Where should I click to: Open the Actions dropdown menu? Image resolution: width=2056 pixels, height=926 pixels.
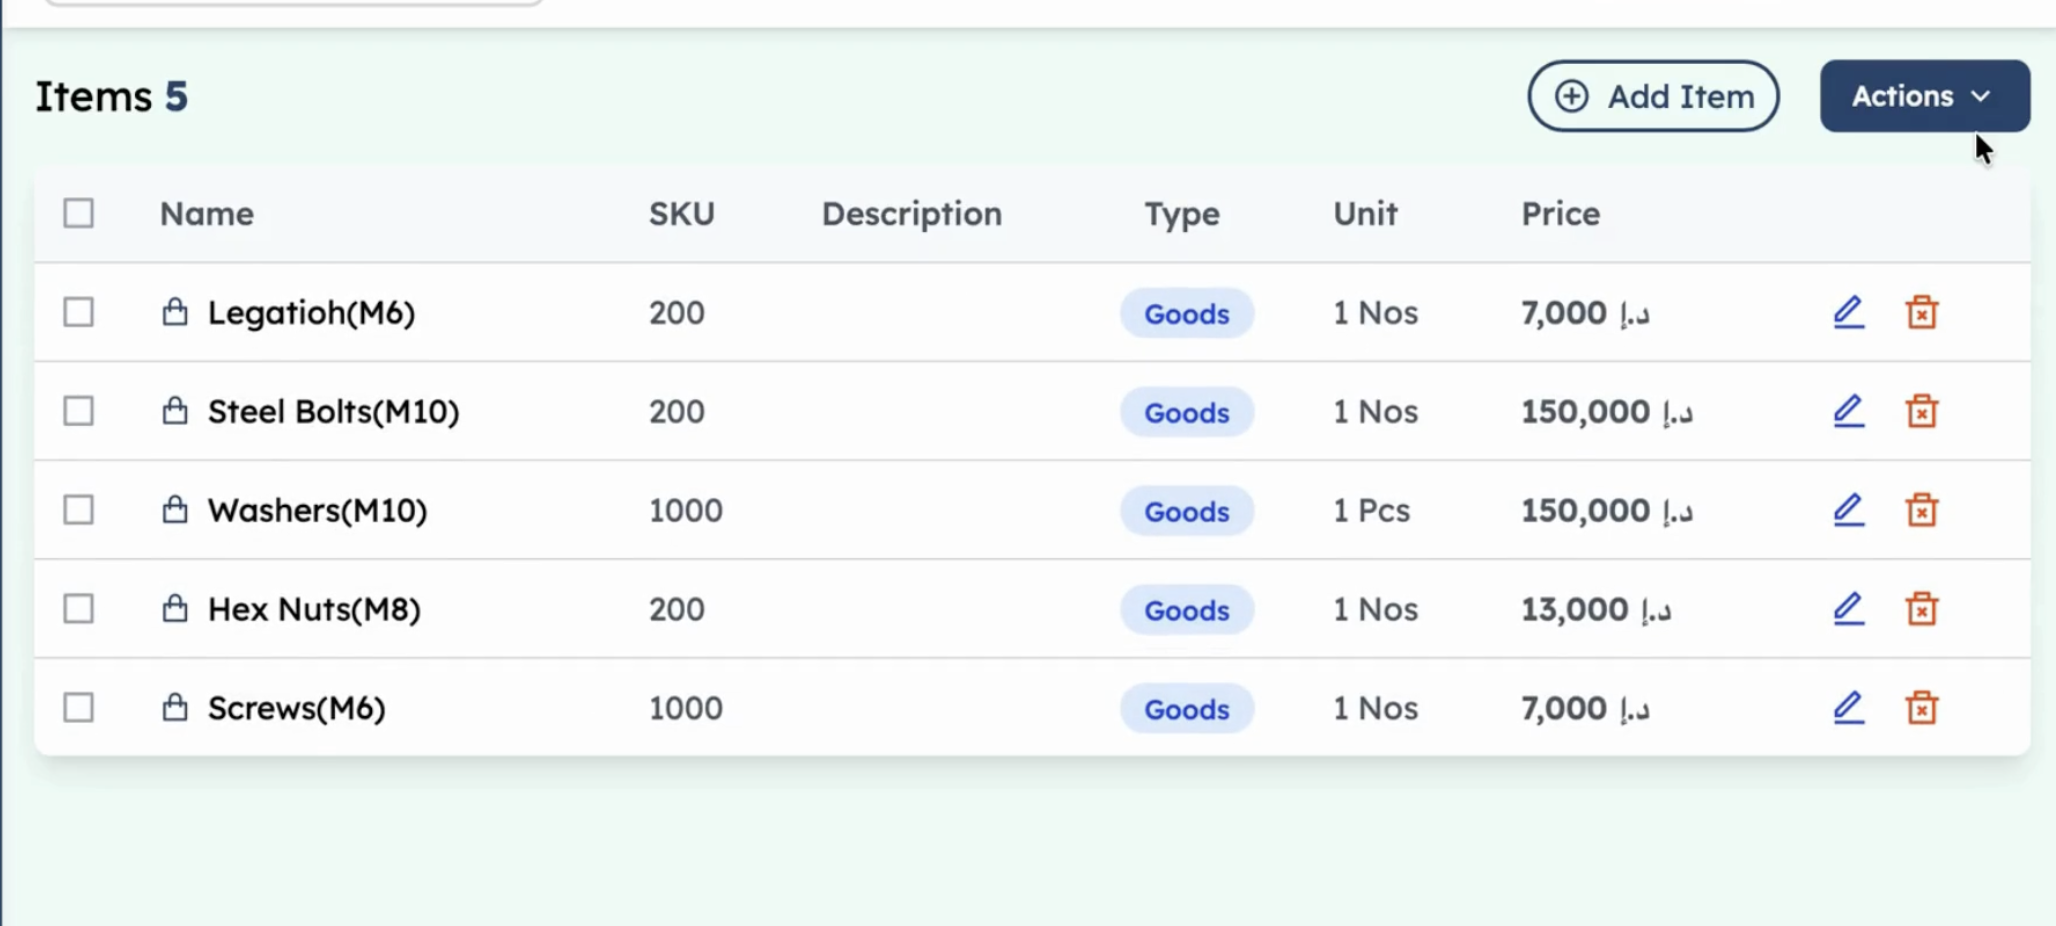click(1924, 96)
